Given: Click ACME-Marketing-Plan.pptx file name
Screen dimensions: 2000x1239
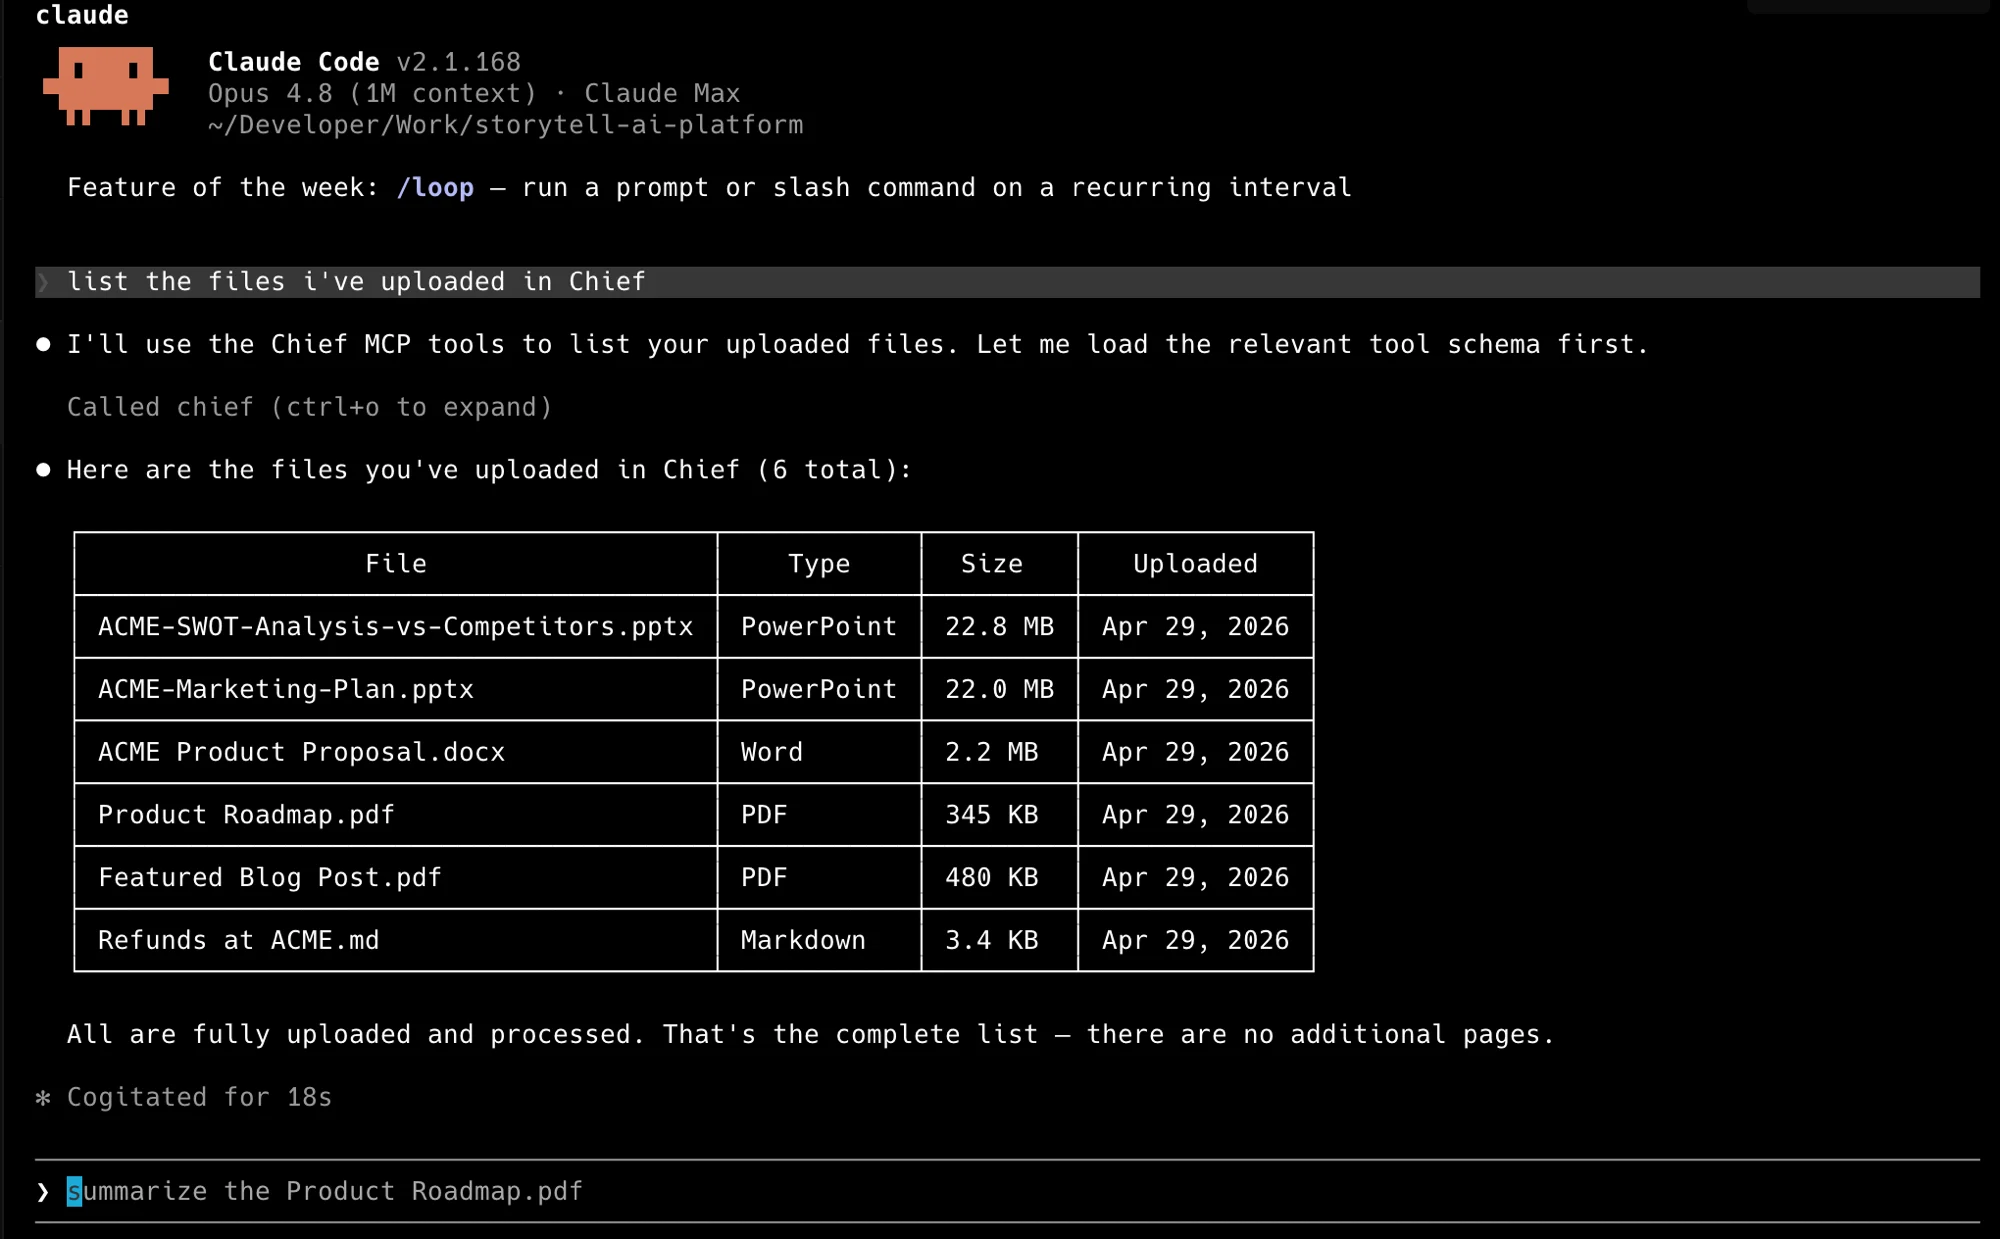Looking at the screenshot, I should (x=286, y=690).
